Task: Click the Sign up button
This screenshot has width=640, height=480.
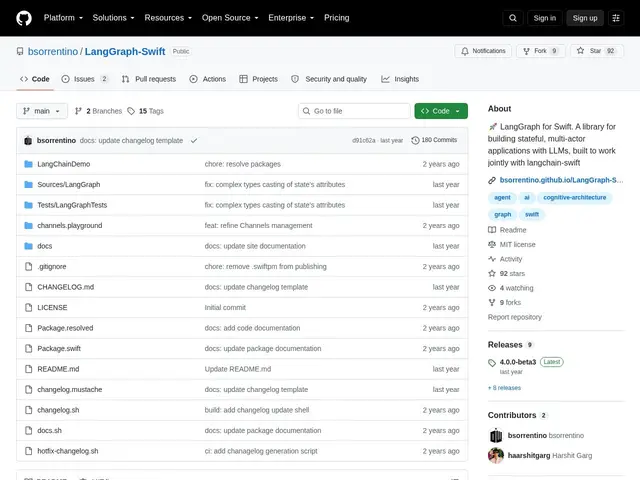Action: [x=584, y=18]
